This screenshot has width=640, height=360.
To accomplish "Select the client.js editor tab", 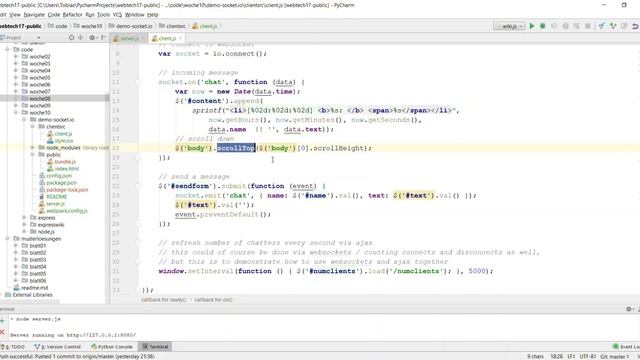I will 167,38.
